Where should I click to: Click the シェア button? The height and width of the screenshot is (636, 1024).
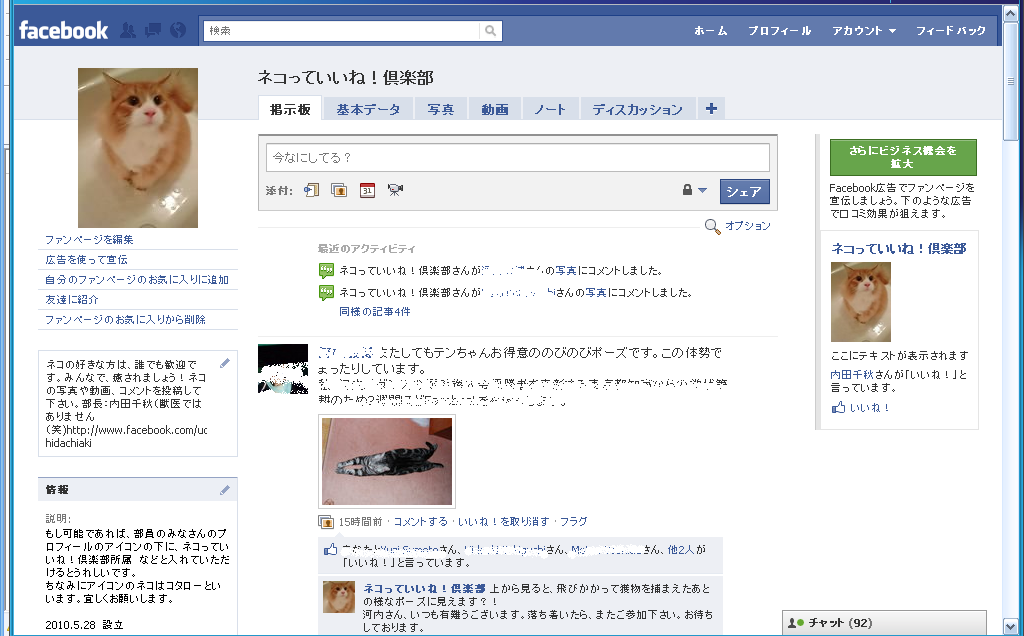[744, 191]
